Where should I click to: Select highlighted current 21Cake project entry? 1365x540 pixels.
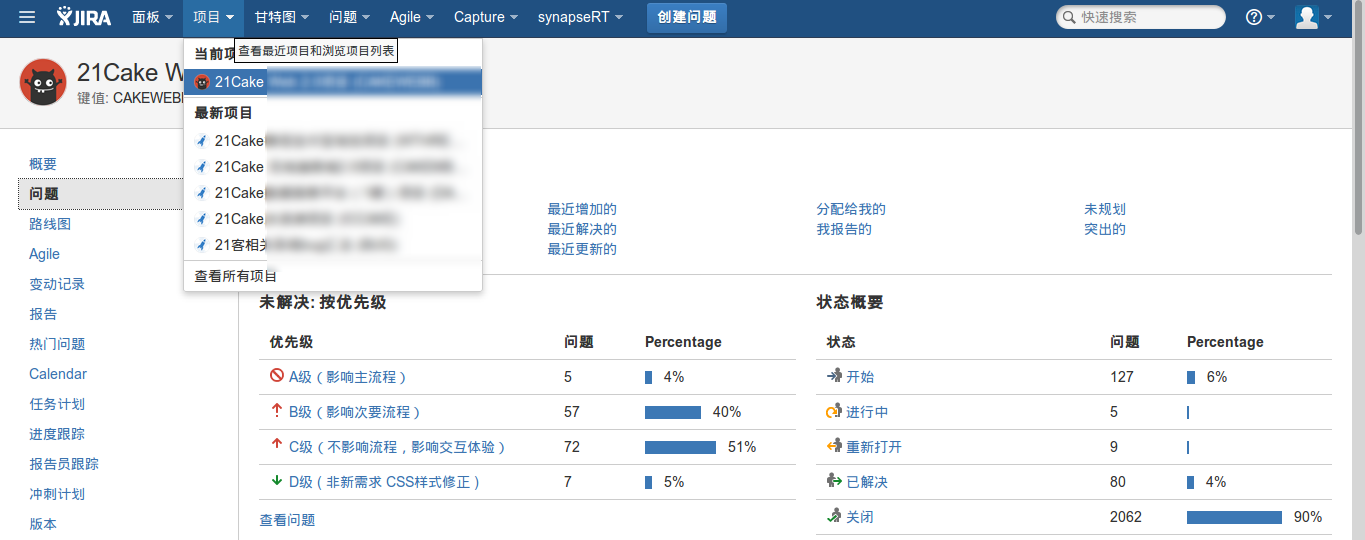click(333, 82)
